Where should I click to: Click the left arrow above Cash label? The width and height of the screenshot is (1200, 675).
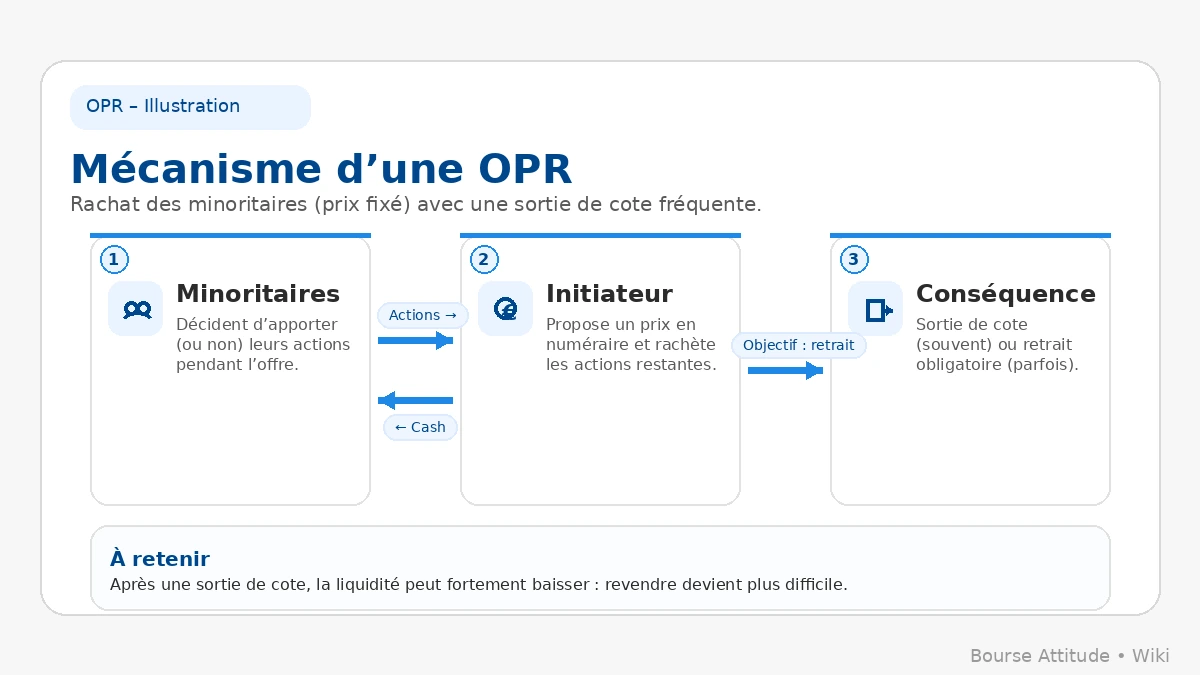click(x=415, y=401)
